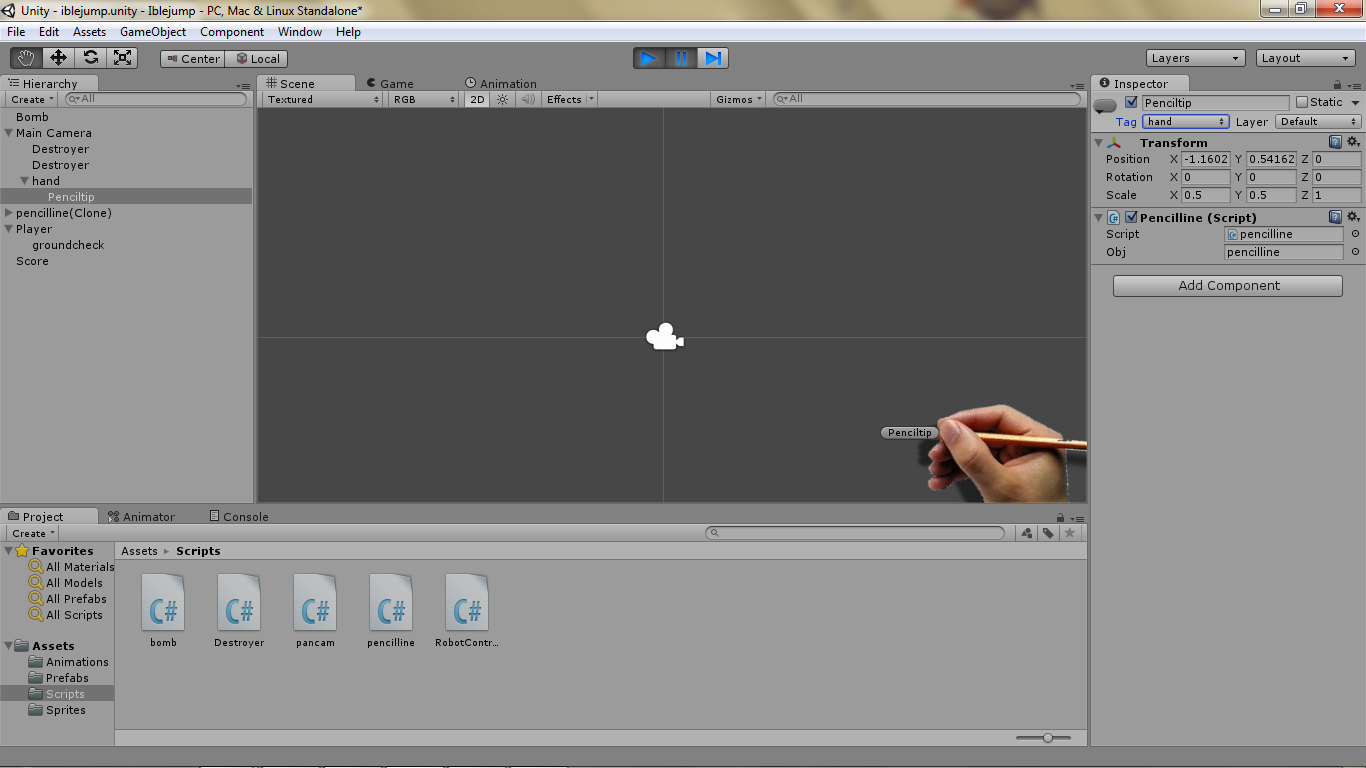Click Add Component button

click(1228, 285)
